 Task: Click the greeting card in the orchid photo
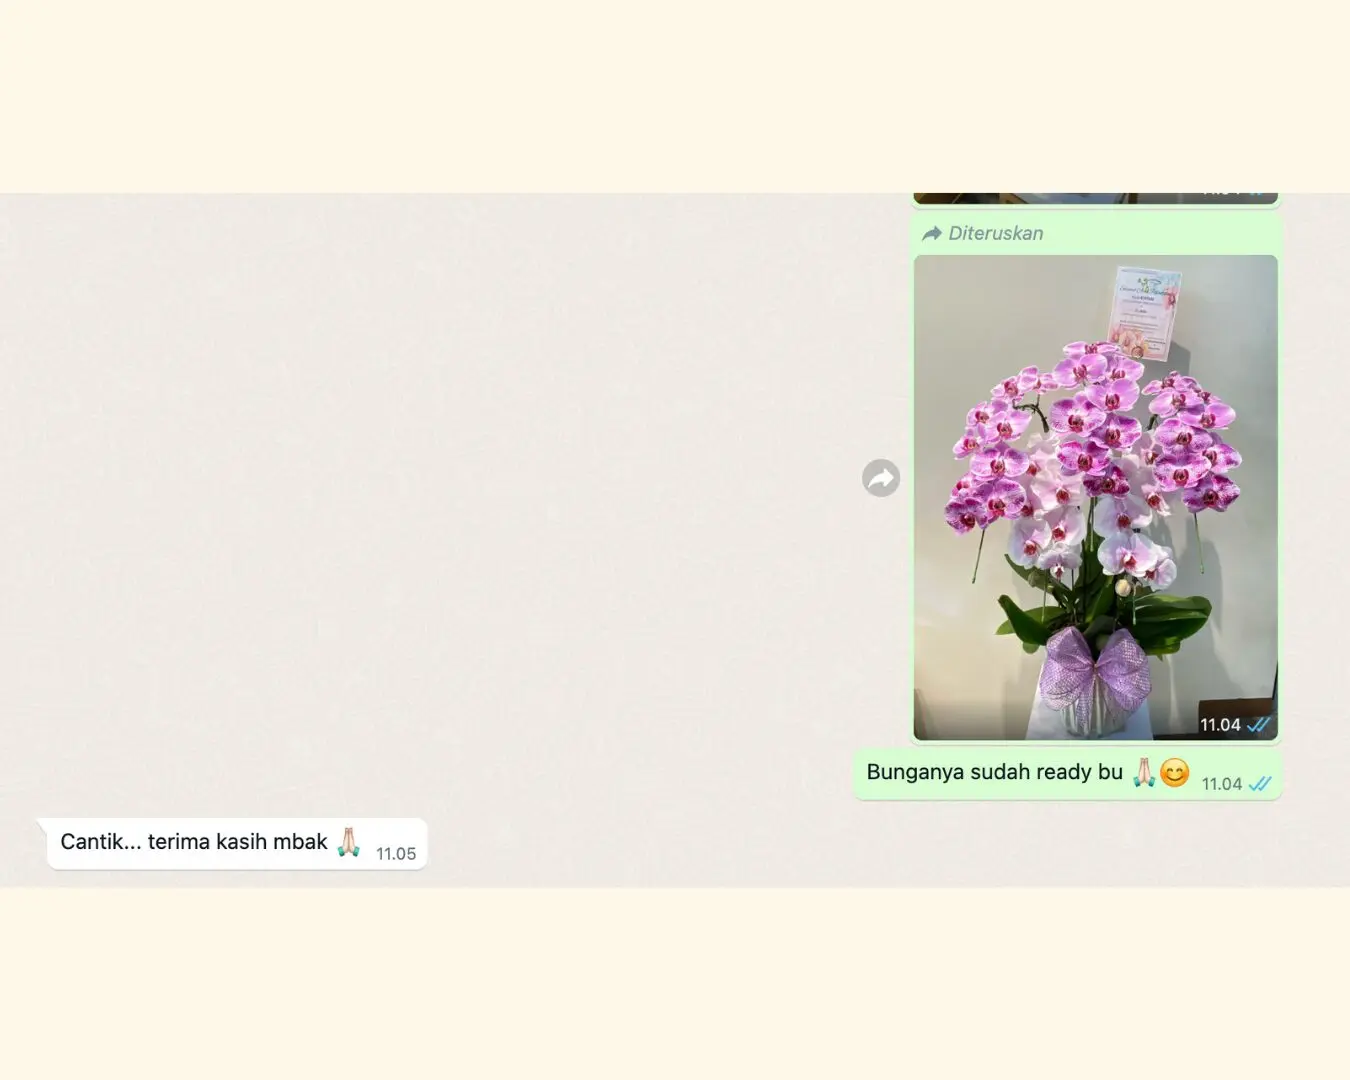(x=1143, y=312)
